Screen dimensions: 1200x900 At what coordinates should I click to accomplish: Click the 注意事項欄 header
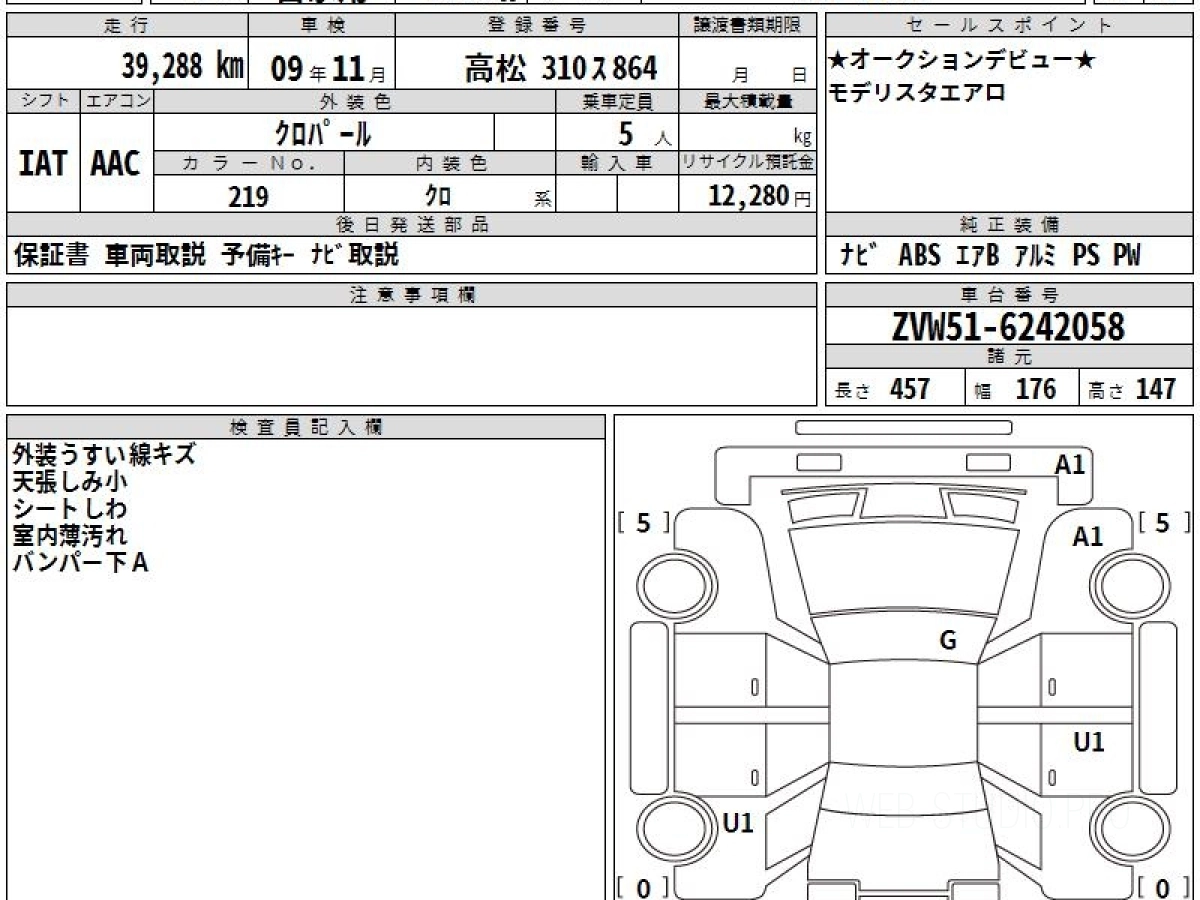(x=412, y=295)
